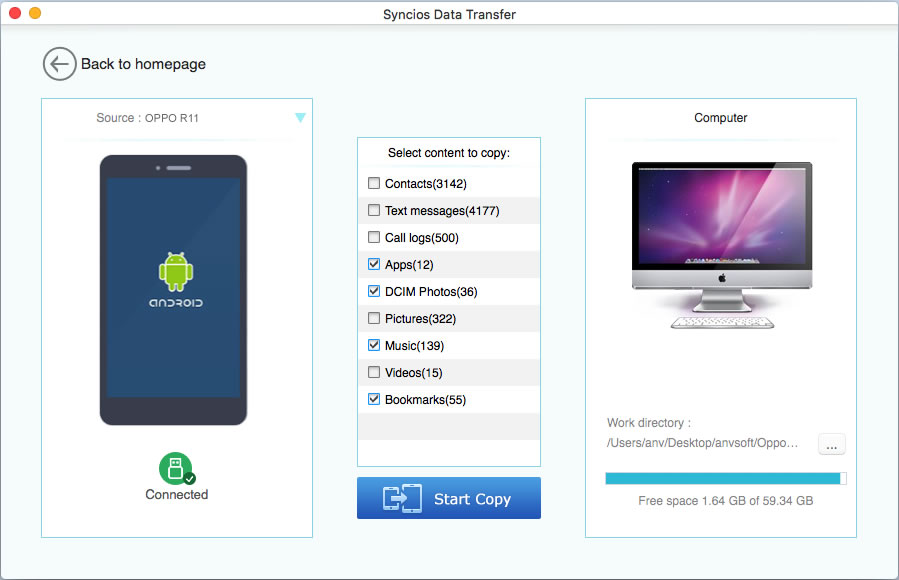Uncheck the Bookmarks(55) checkbox
899x580 pixels.
click(x=374, y=399)
